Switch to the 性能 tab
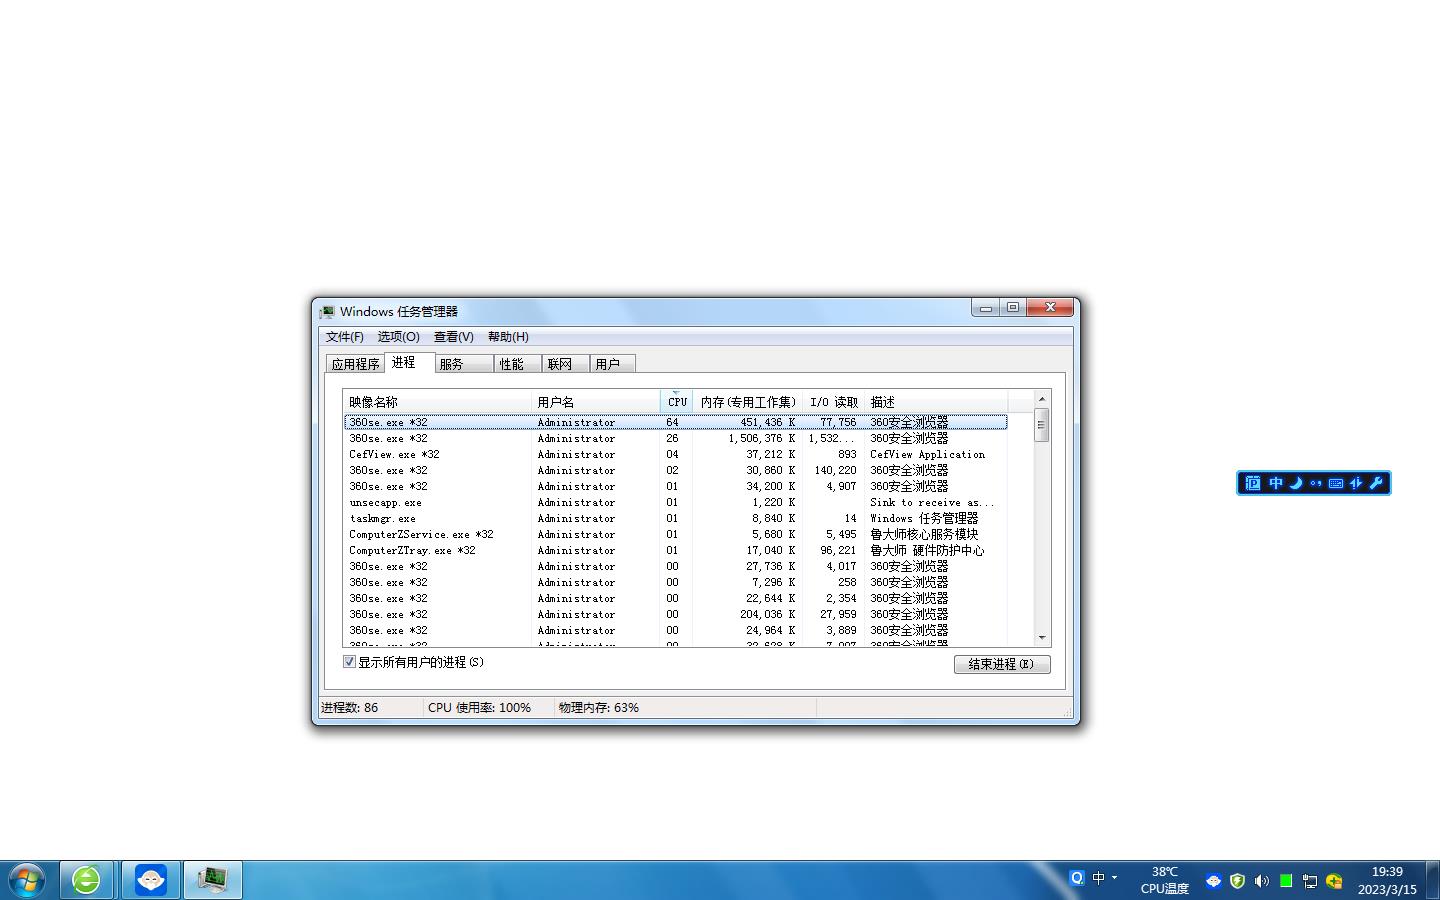 click(517, 364)
